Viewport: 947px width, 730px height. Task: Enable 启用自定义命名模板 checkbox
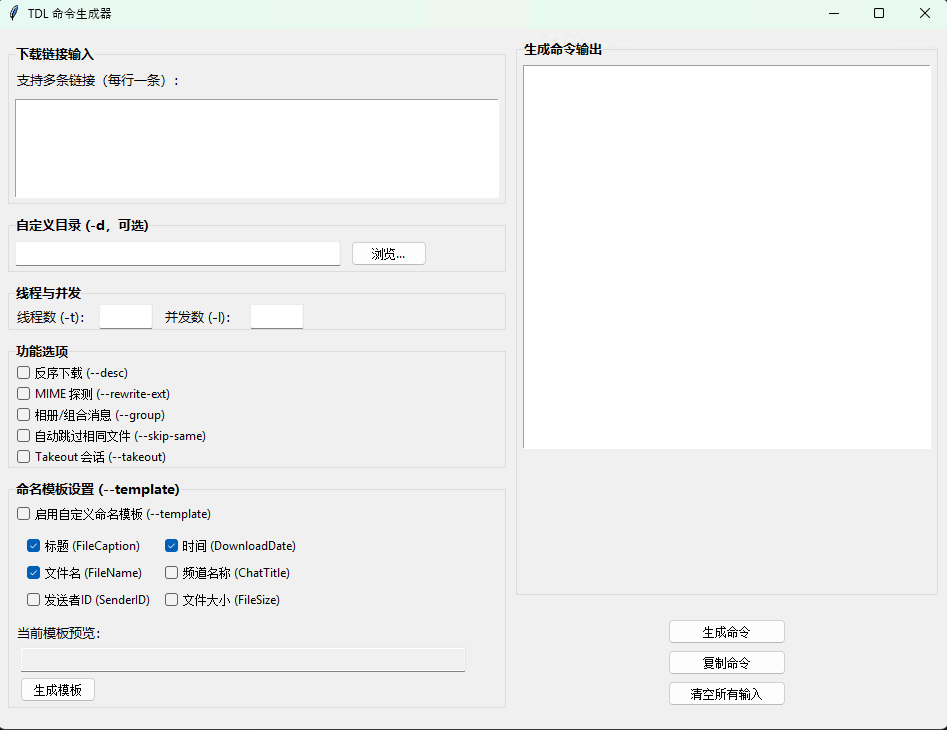tap(24, 514)
